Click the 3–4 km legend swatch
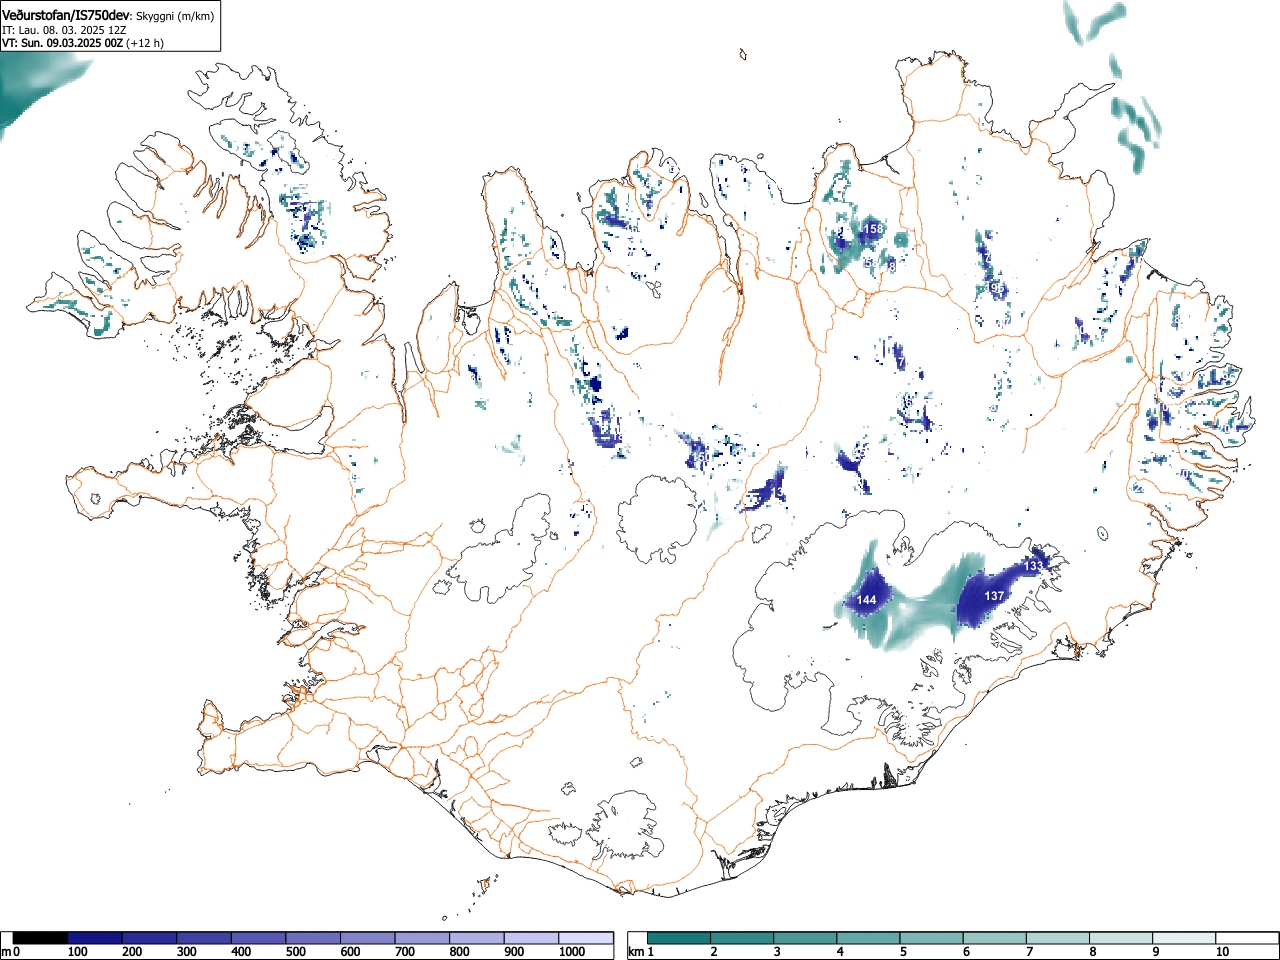Screen dimensions: 1280x960 coord(806,938)
